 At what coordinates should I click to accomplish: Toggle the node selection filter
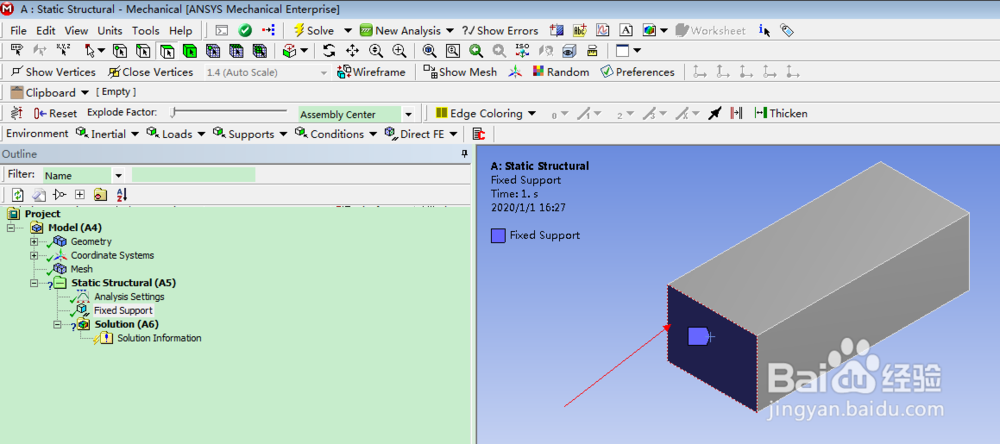[x=213, y=51]
